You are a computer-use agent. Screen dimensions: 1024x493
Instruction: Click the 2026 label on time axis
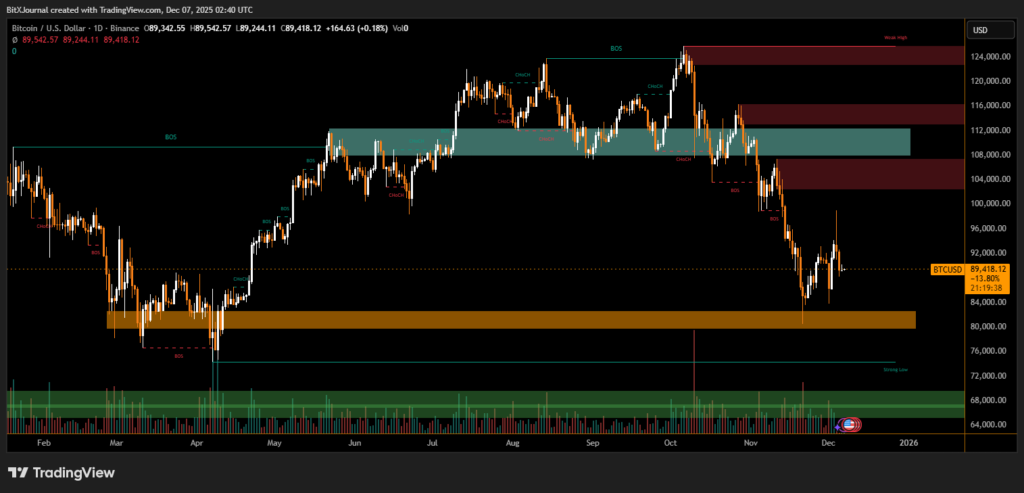pyautogui.click(x=908, y=440)
